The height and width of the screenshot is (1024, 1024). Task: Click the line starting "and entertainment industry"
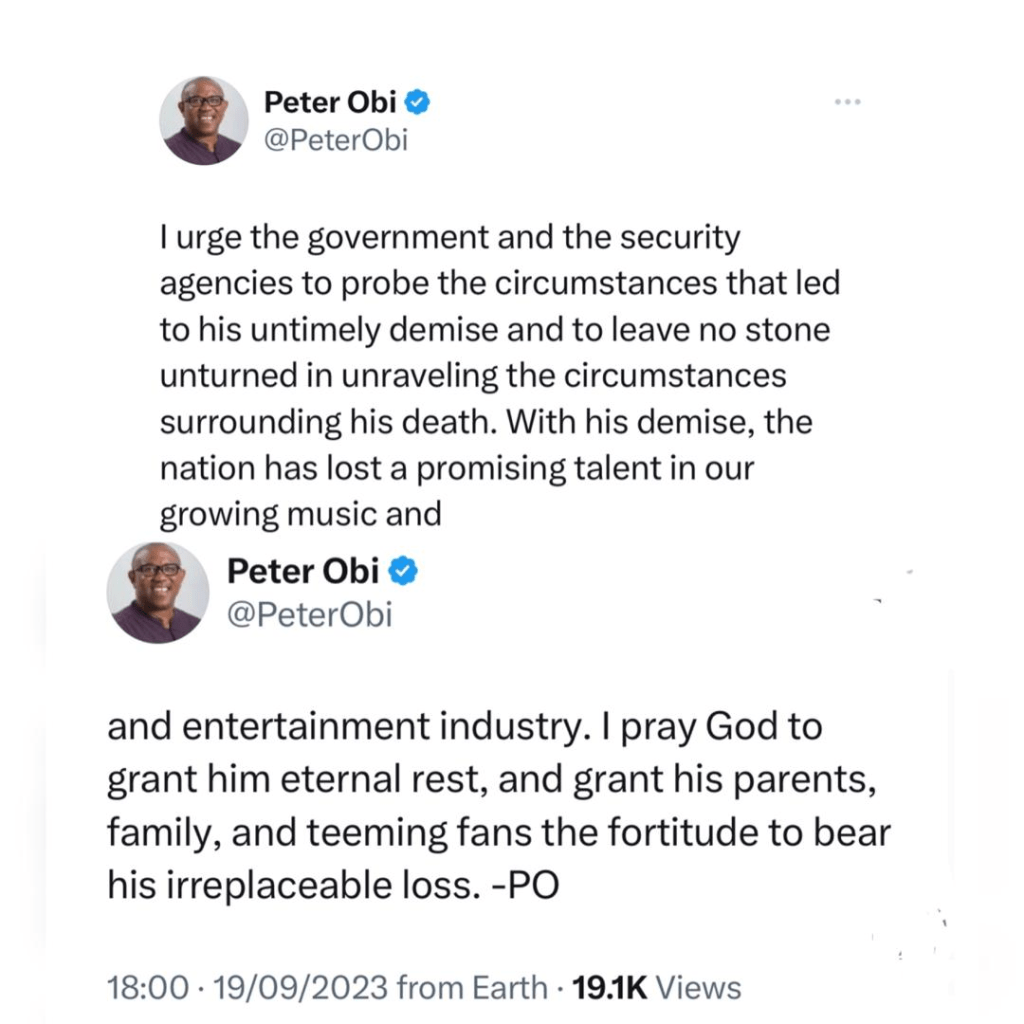pos(464,727)
